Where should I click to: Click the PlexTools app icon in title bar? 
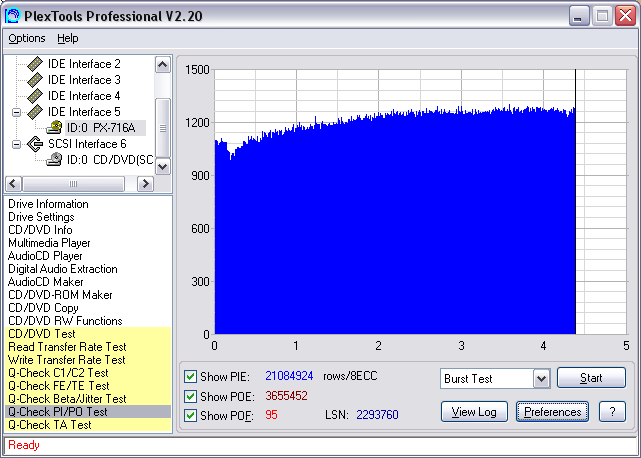click(13, 16)
